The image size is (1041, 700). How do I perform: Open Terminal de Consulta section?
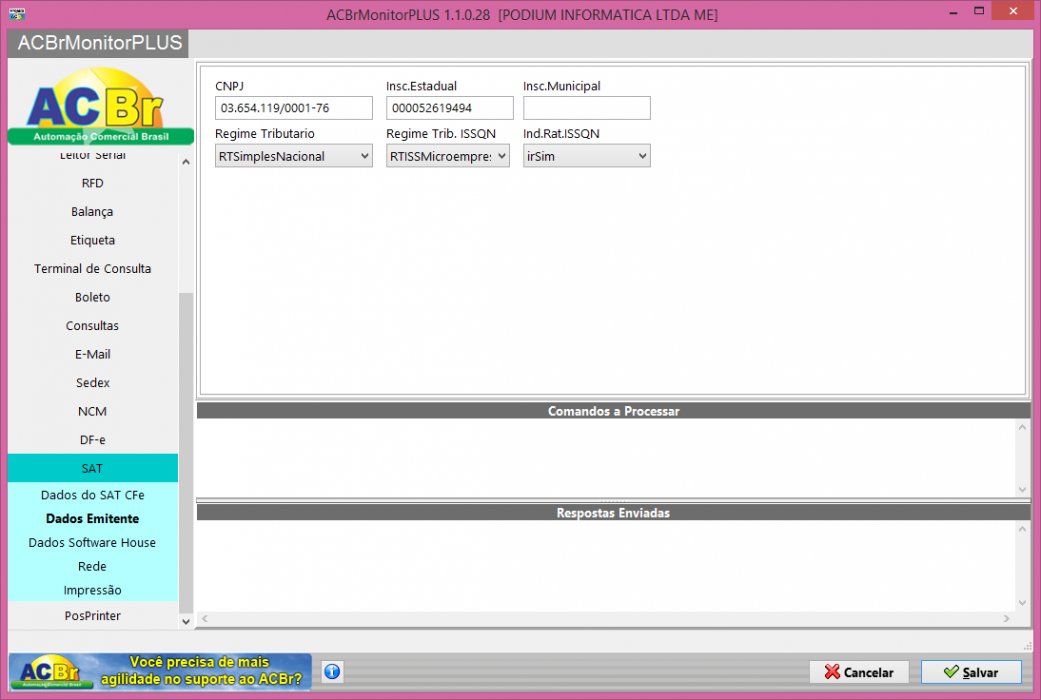tap(92, 269)
